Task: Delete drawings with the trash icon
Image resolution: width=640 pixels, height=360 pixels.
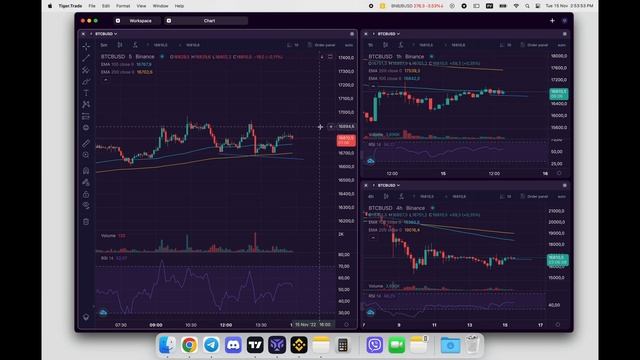Action: pyautogui.click(x=86, y=222)
